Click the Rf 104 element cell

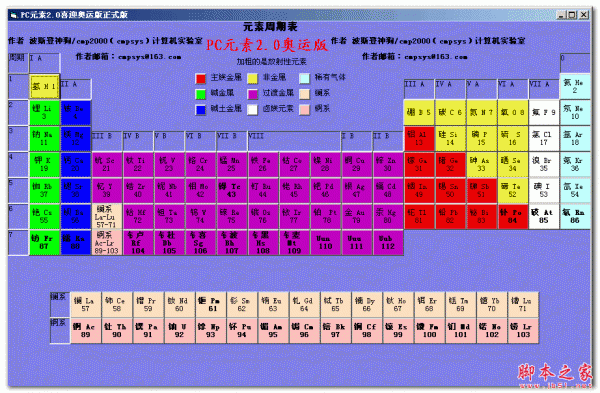tap(138, 243)
